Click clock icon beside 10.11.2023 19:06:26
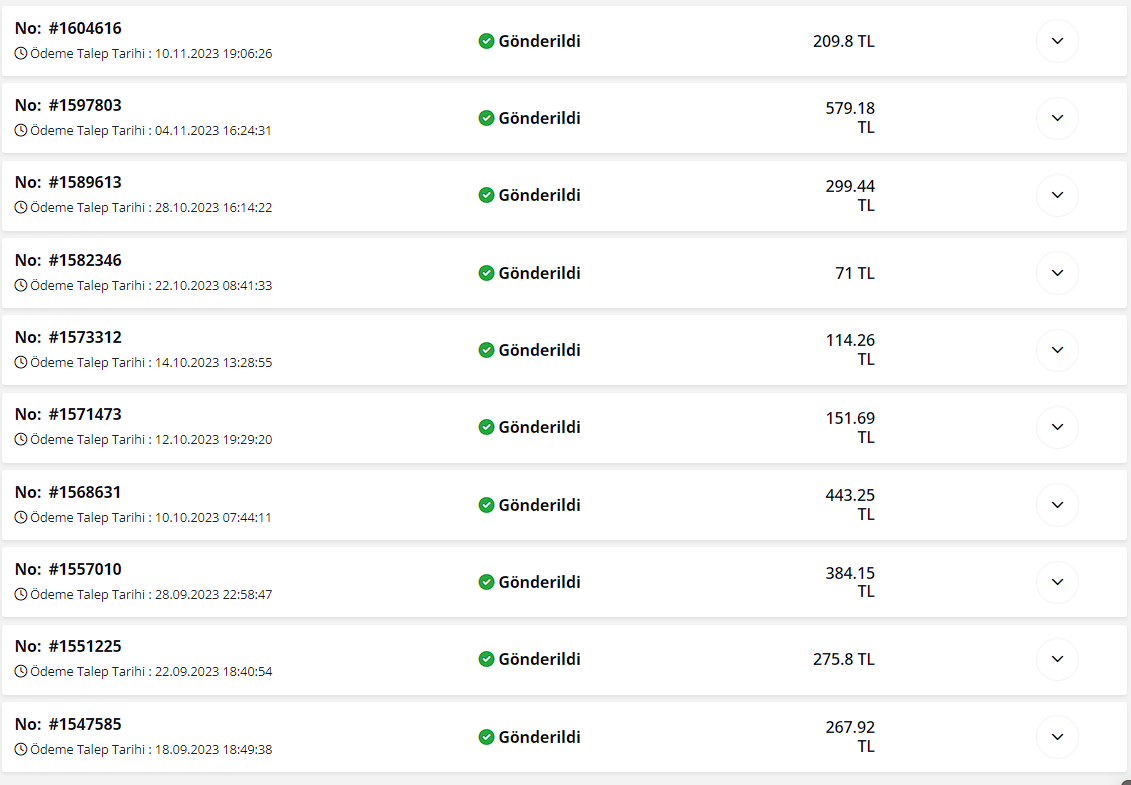The width and height of the screenshot is (1131, 785). pyautogui.click(x=21, y=53)
